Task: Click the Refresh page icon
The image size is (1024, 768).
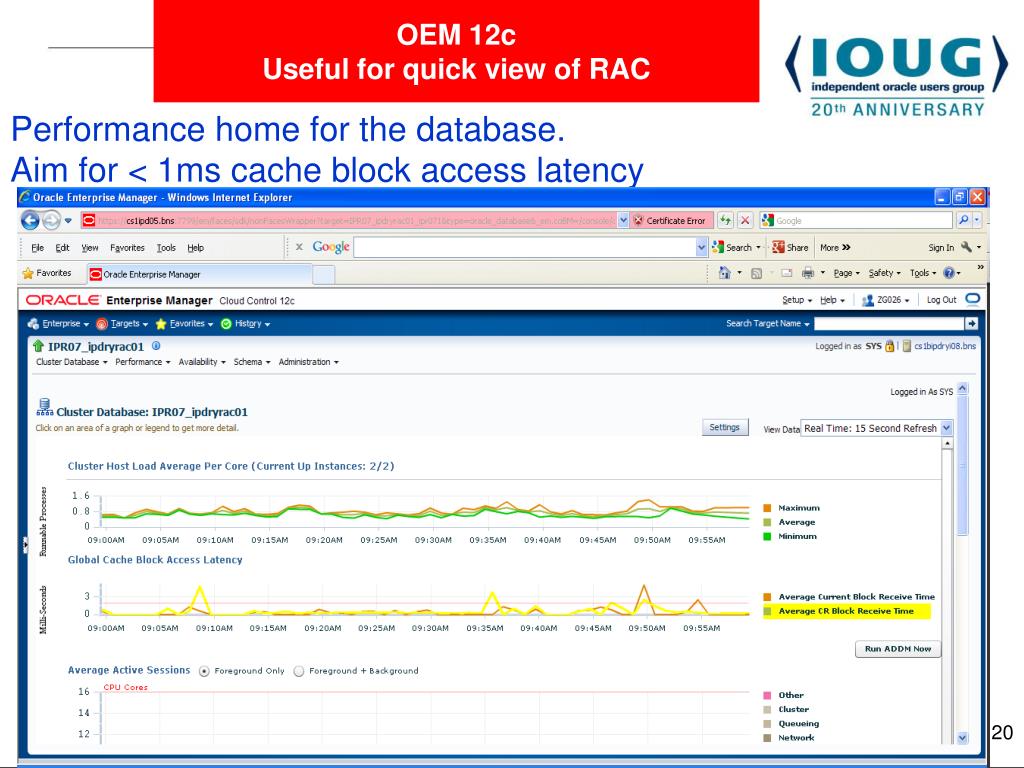Action: pyautogui.click(x=725, y=220)
